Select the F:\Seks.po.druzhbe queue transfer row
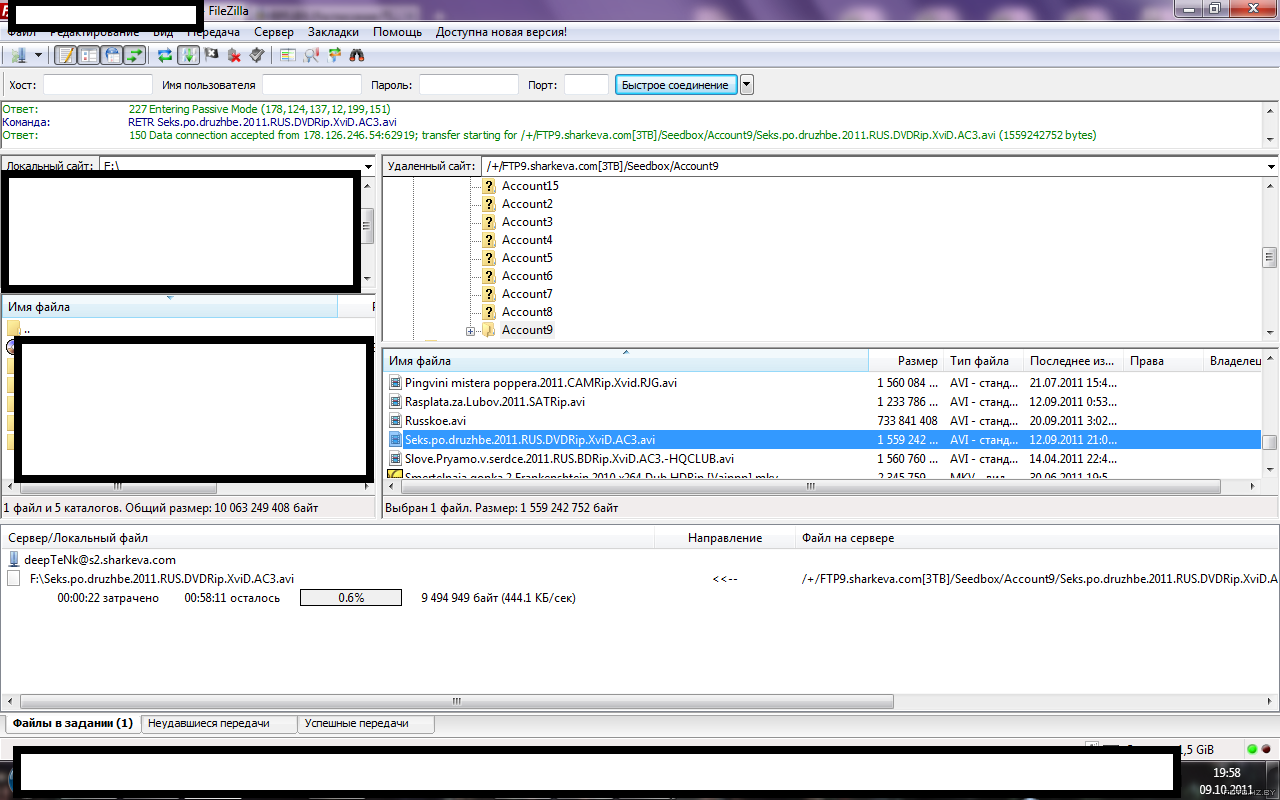The height and width of the screenshot is (800, 1280). (x=640, y=579)
